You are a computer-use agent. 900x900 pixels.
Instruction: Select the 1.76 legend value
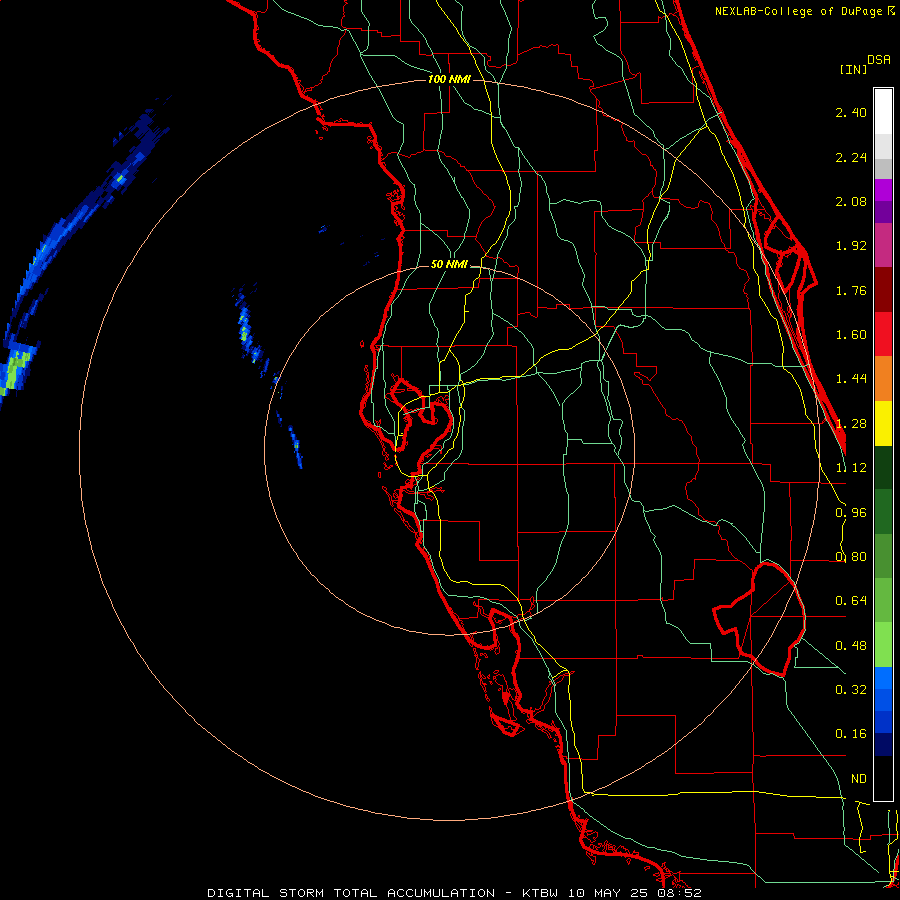(x=851, y=290)
